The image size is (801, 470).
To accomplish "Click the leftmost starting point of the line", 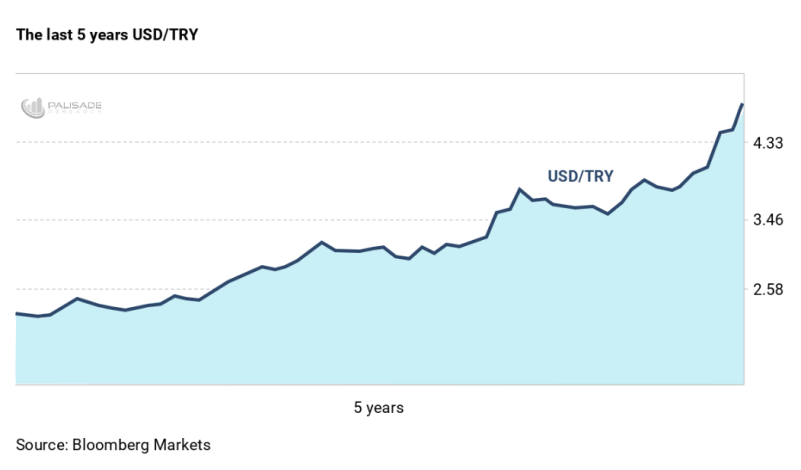I will [17, 313].
